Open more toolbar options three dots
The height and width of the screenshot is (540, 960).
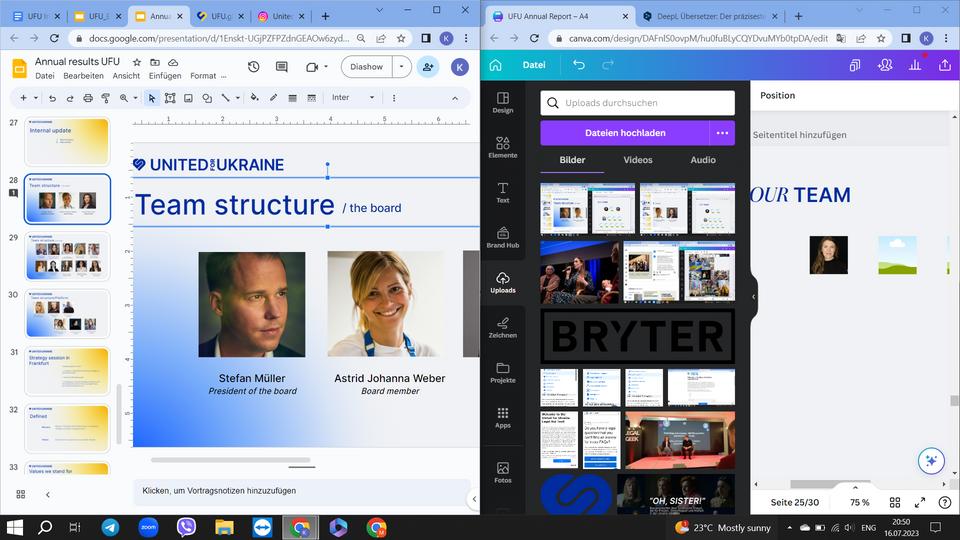394,98
